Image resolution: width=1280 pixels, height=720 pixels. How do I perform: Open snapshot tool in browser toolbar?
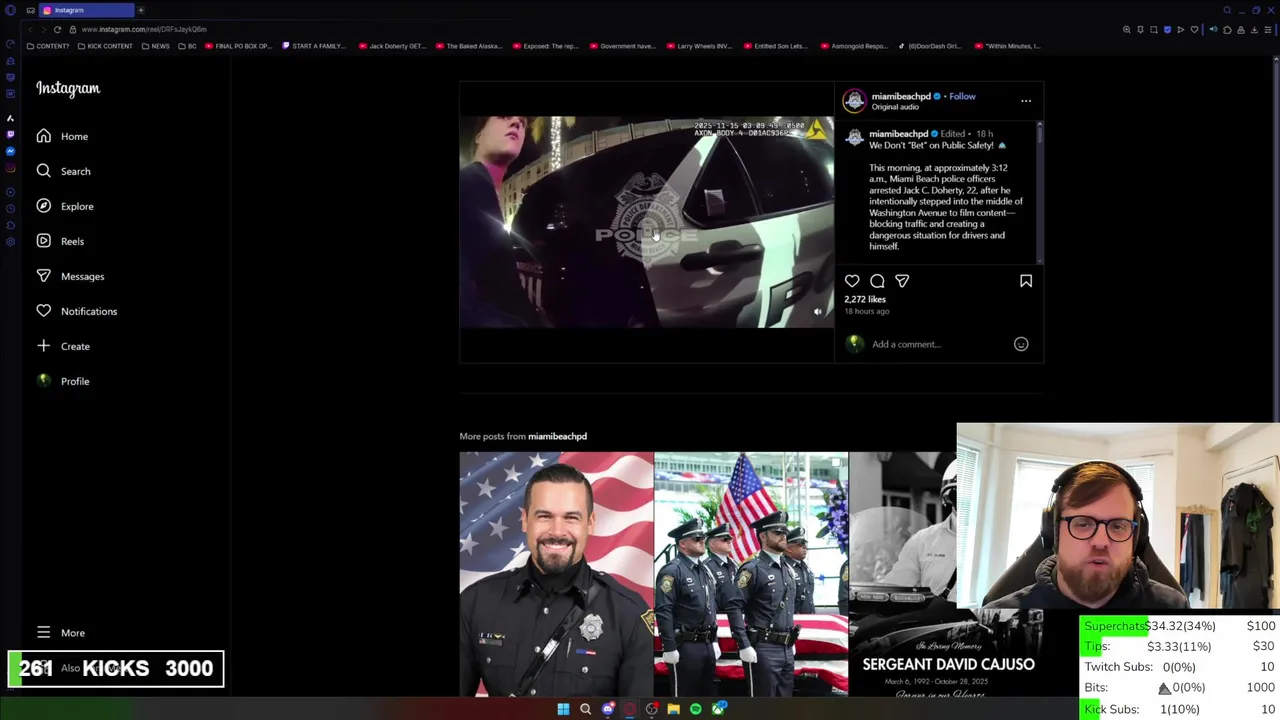pos(1154,30)
